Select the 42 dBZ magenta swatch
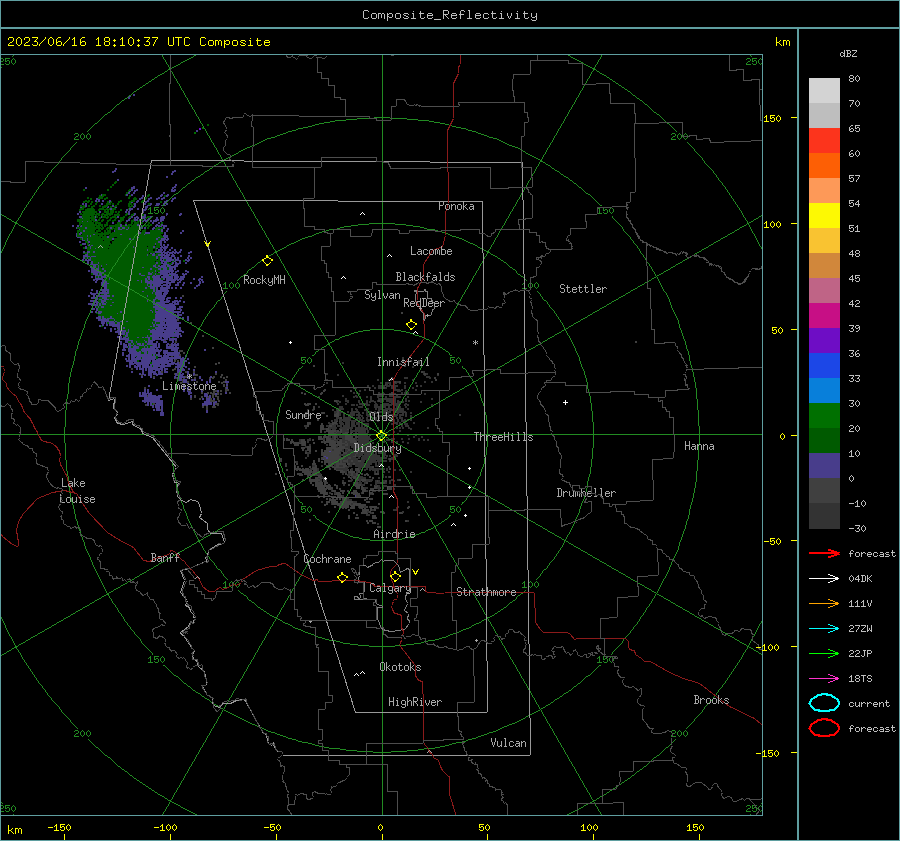This screenshot has height=841, width=900. 824,315
